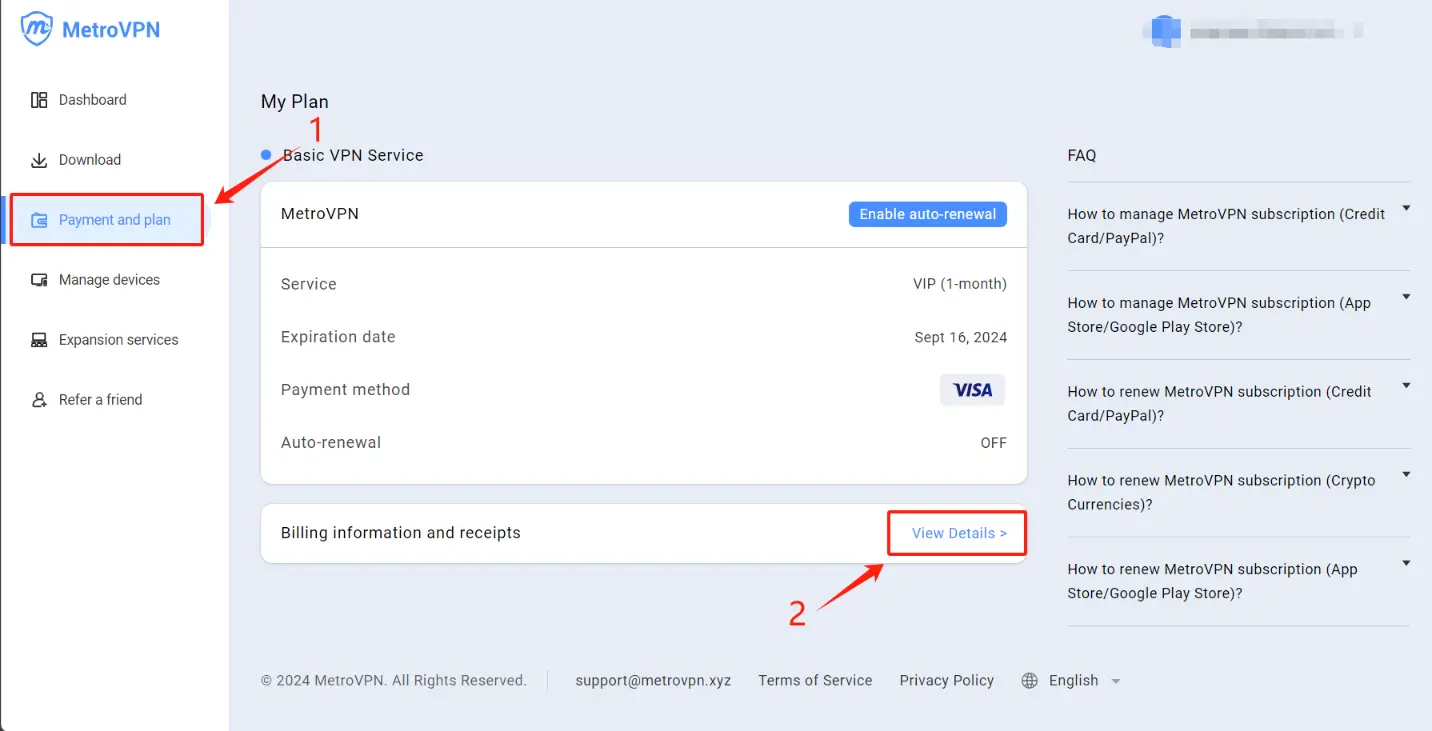Click the VISA payment method badge

[972, 390]
